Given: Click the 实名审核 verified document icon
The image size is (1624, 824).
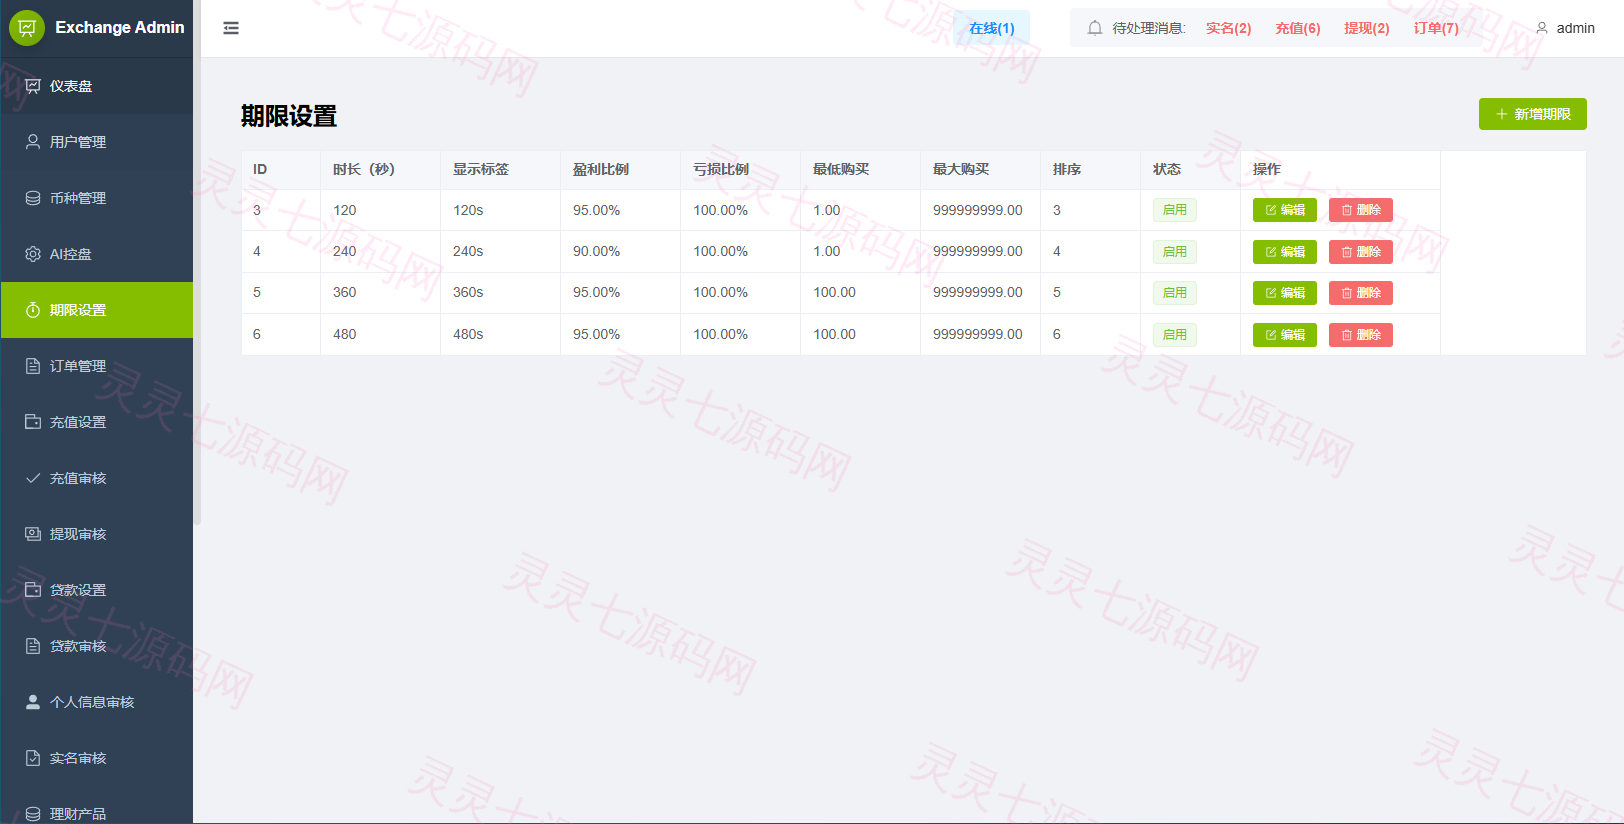Looking at the screenshot, I should (33, 758).
